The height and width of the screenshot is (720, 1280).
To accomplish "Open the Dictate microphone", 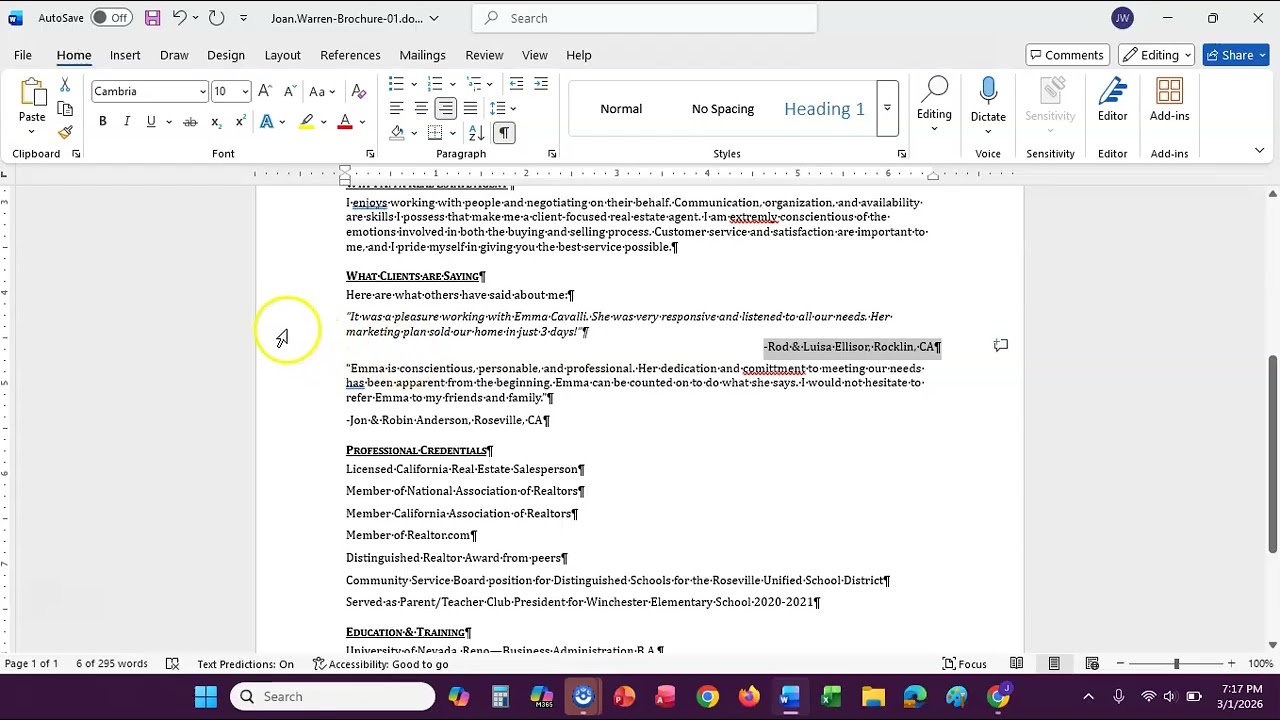I will pyautogui.click(x=988, y=100).
